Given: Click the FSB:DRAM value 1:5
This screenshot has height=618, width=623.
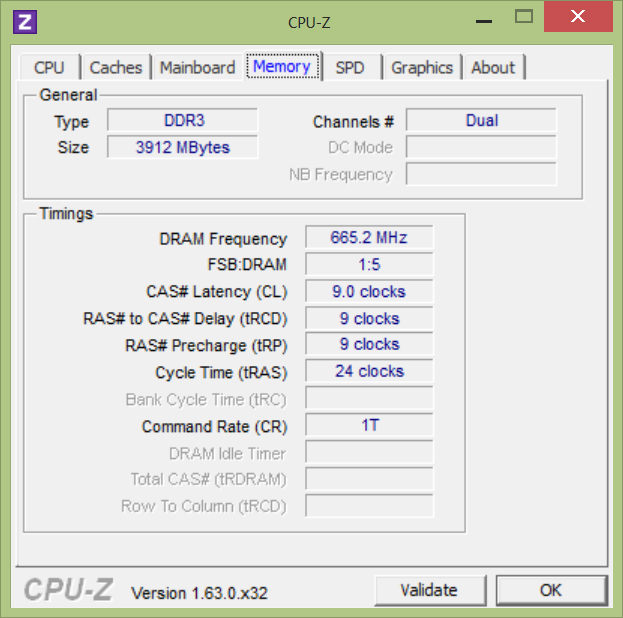Looking at the screenshot, I should click(369, 264).
